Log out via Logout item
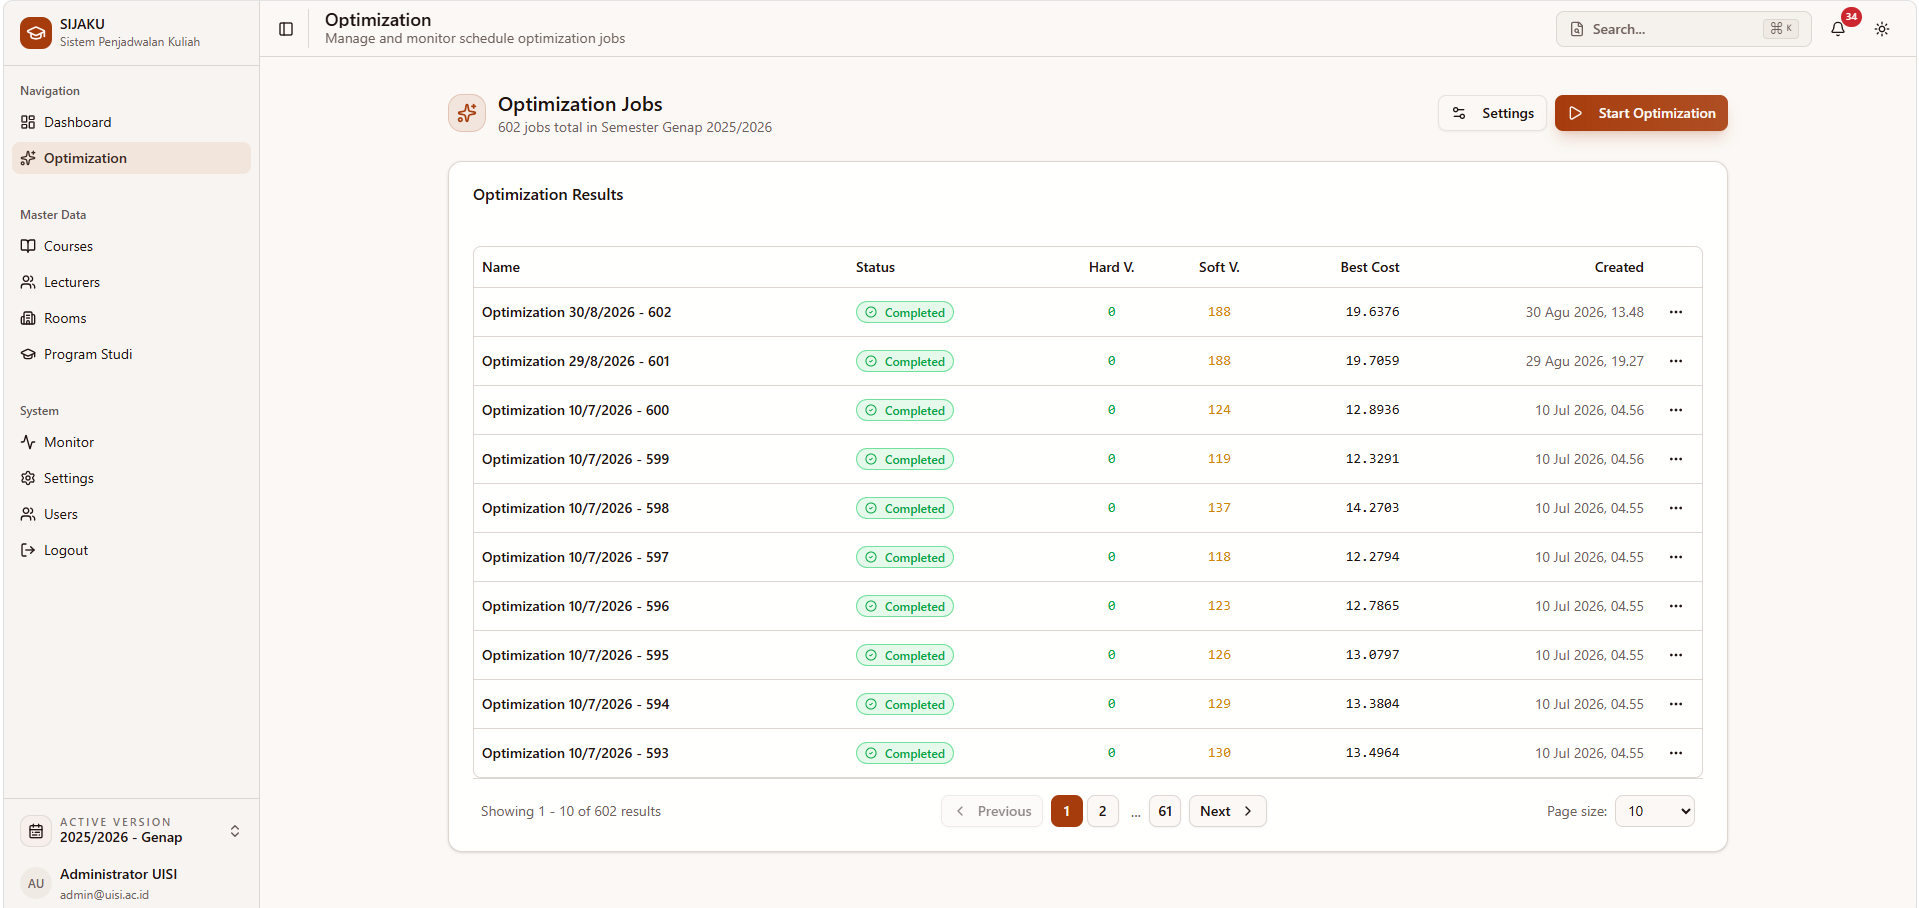The height and width of the screenshot is (908, 1919). click(x=131, y=550)
